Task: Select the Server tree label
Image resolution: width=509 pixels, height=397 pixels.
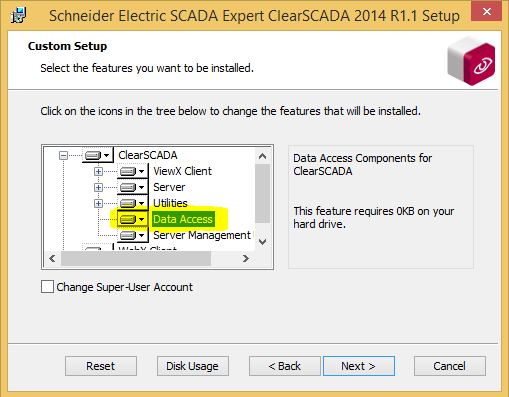Action: point(169,187)
